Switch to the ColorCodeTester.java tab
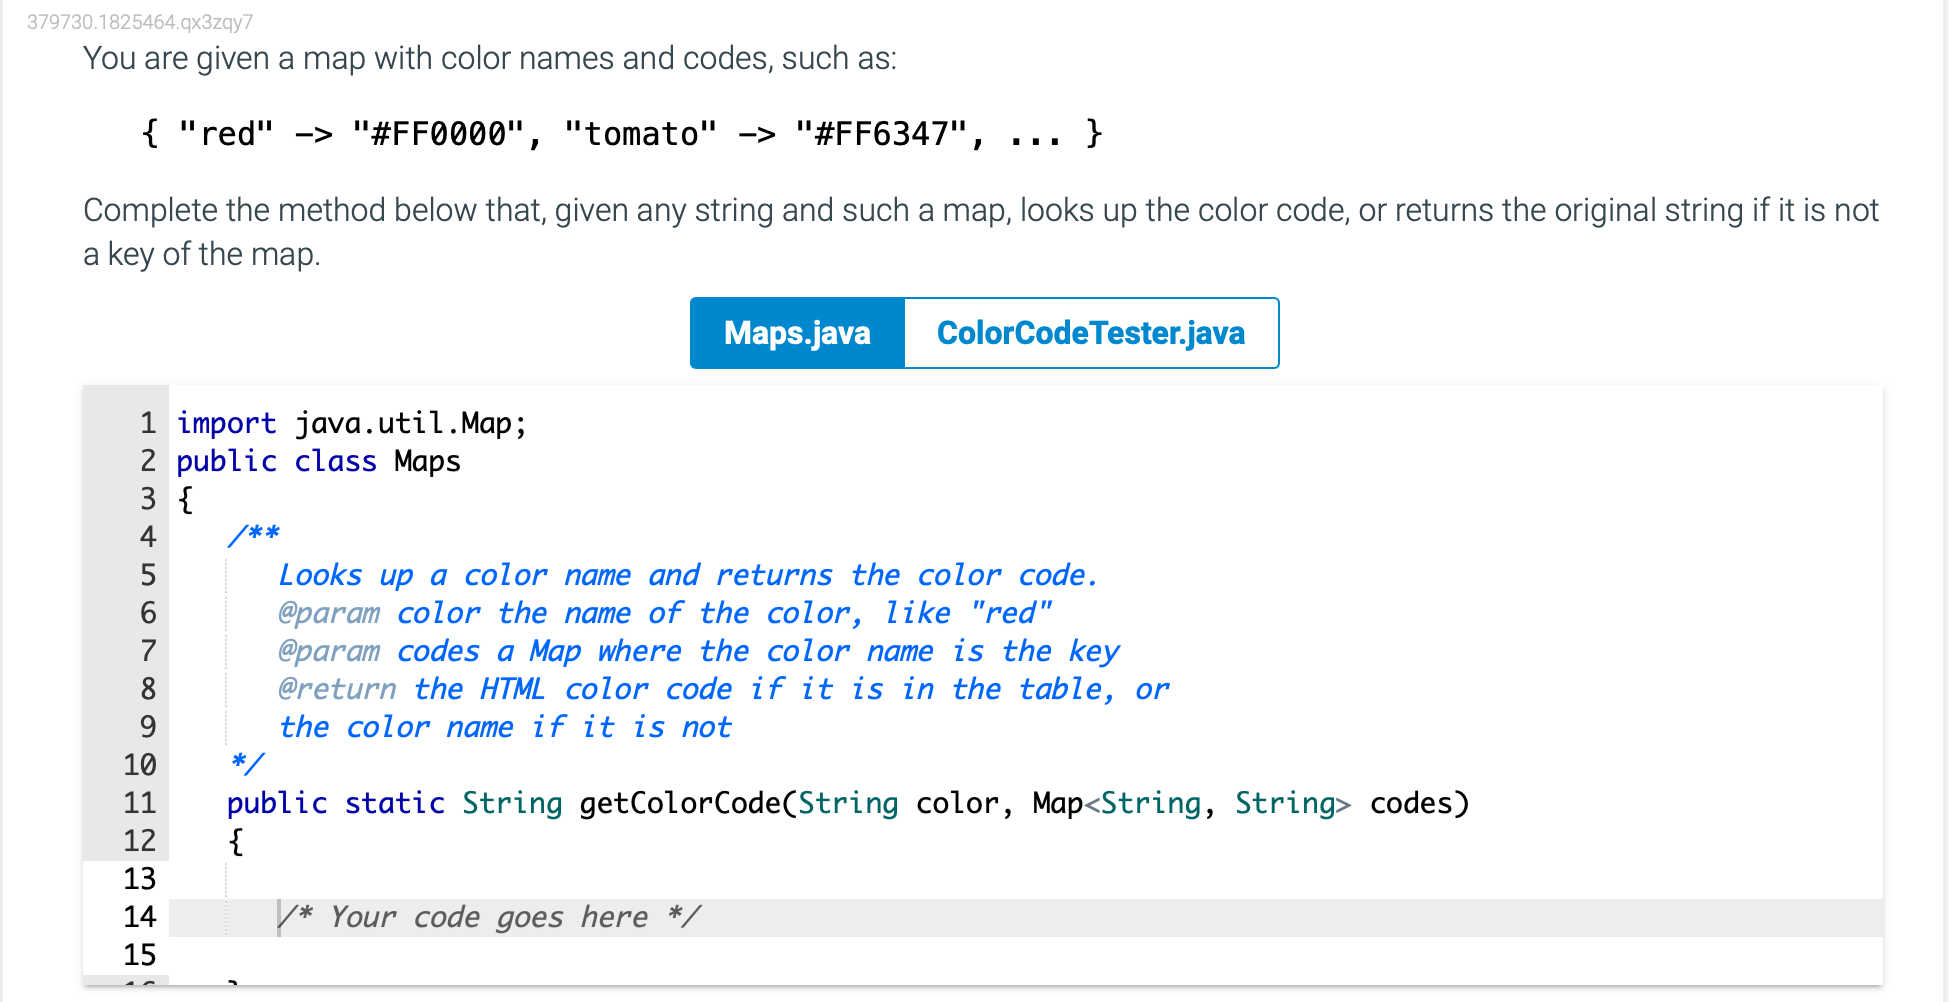 click(x=1090, y=333)
